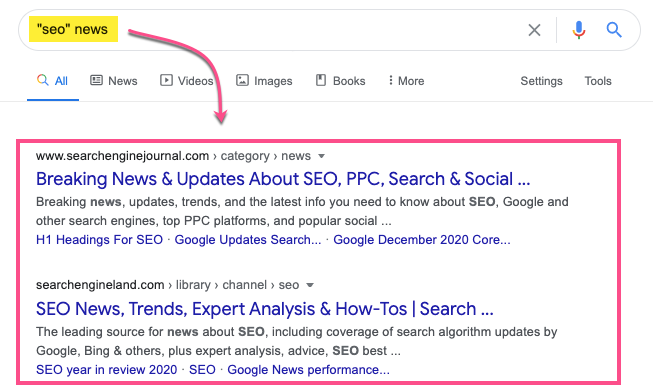Open SEO year in review 2020 sitelink

click(x=107, y=370)
